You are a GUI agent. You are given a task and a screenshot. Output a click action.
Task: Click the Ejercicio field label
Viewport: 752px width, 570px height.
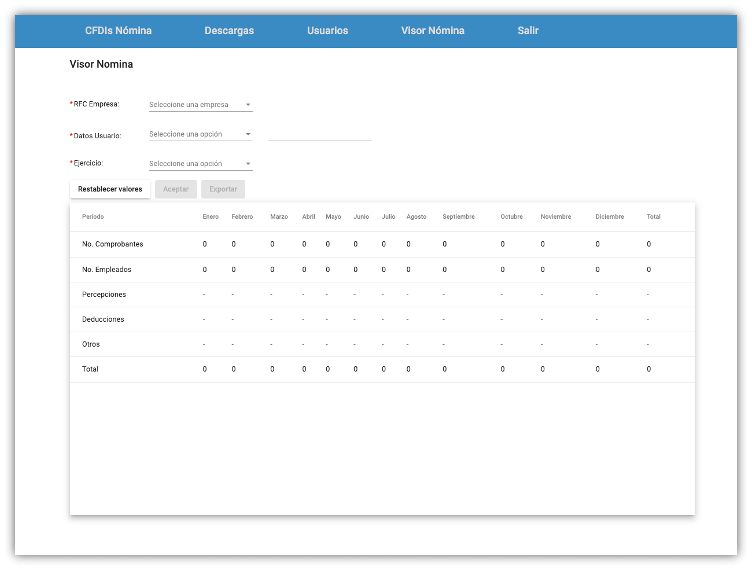[88, 163]
